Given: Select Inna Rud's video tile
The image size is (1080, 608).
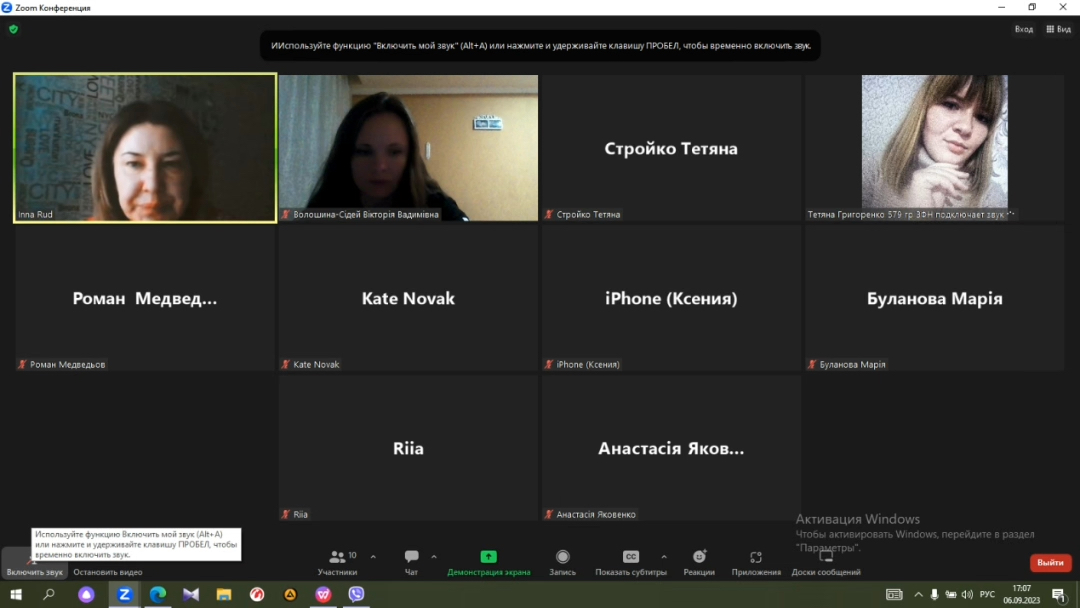Looking at the screenshot, I should pyautogui.click(x=145, y=148).
